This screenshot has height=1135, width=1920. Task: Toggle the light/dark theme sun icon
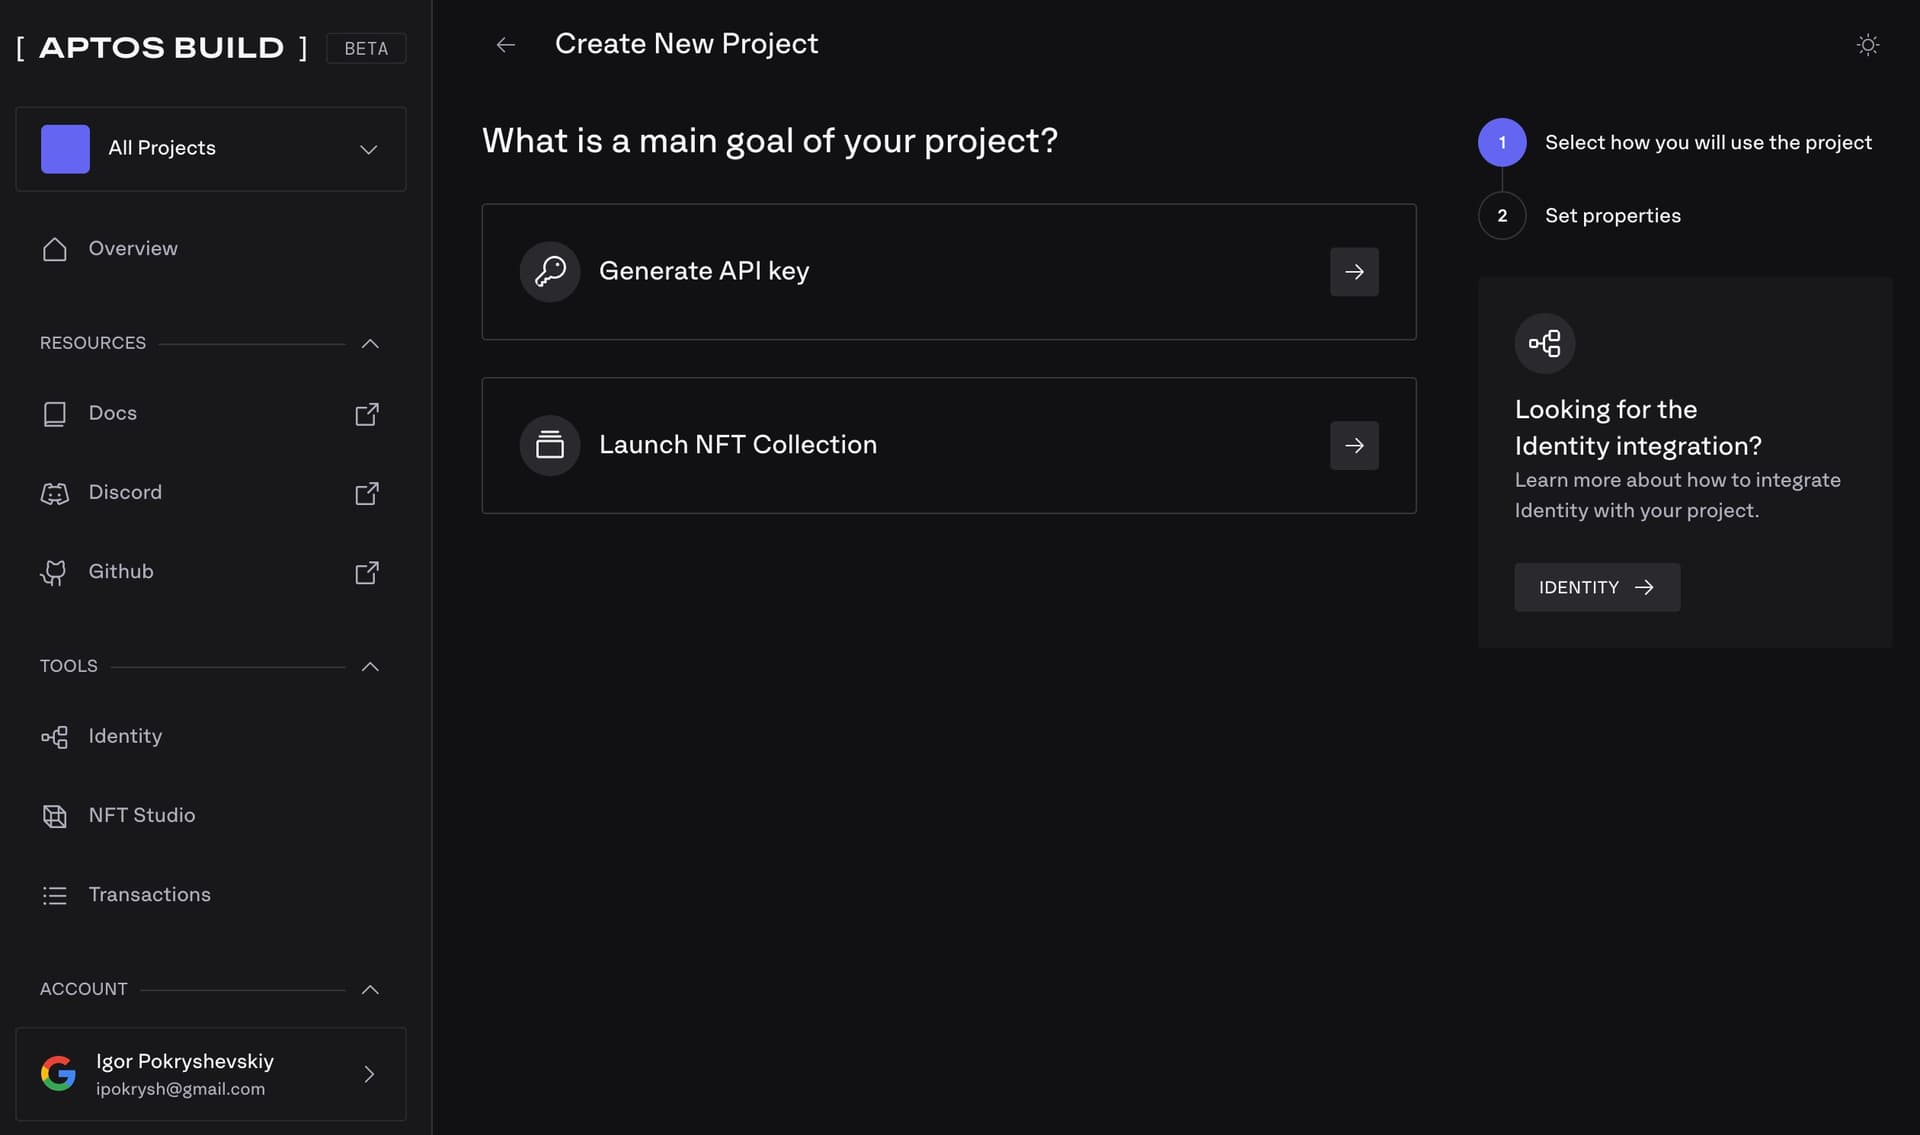click(1867, 45)
